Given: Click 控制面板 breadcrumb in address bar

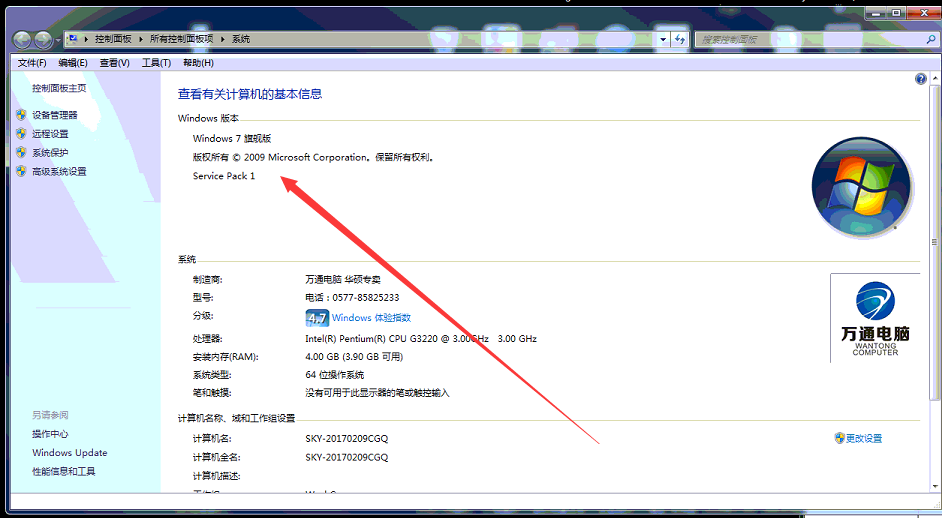Looking at the screenshot, I should point(113,39).
